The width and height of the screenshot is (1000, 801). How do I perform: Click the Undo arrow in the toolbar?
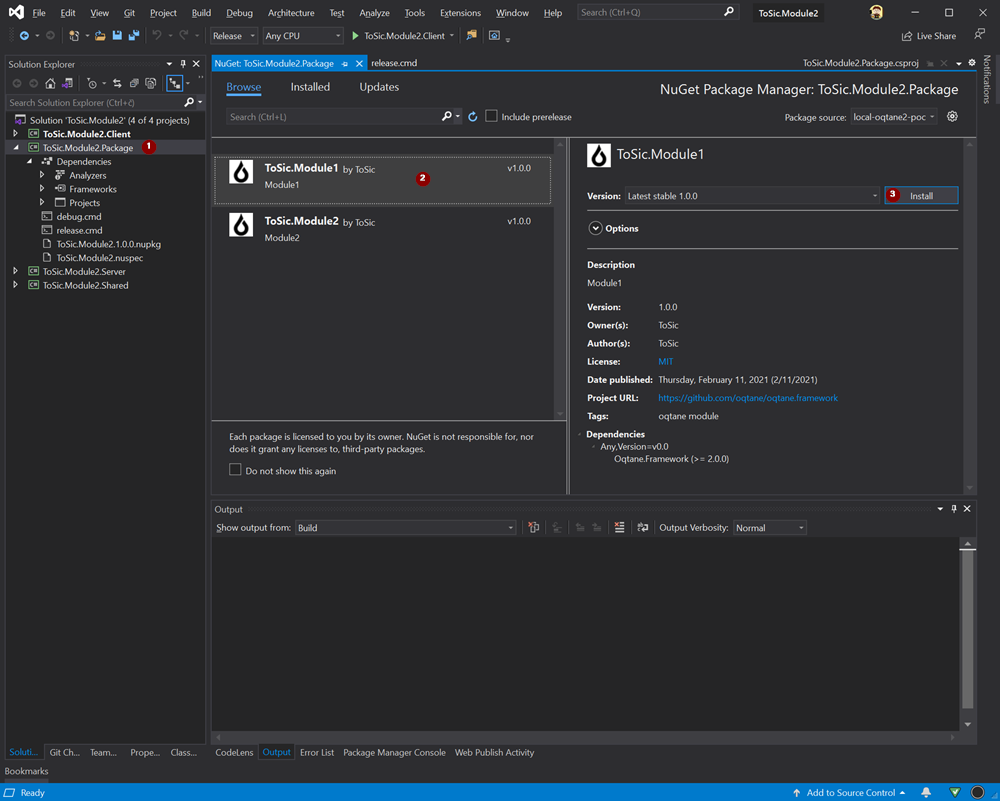[156, 35]
